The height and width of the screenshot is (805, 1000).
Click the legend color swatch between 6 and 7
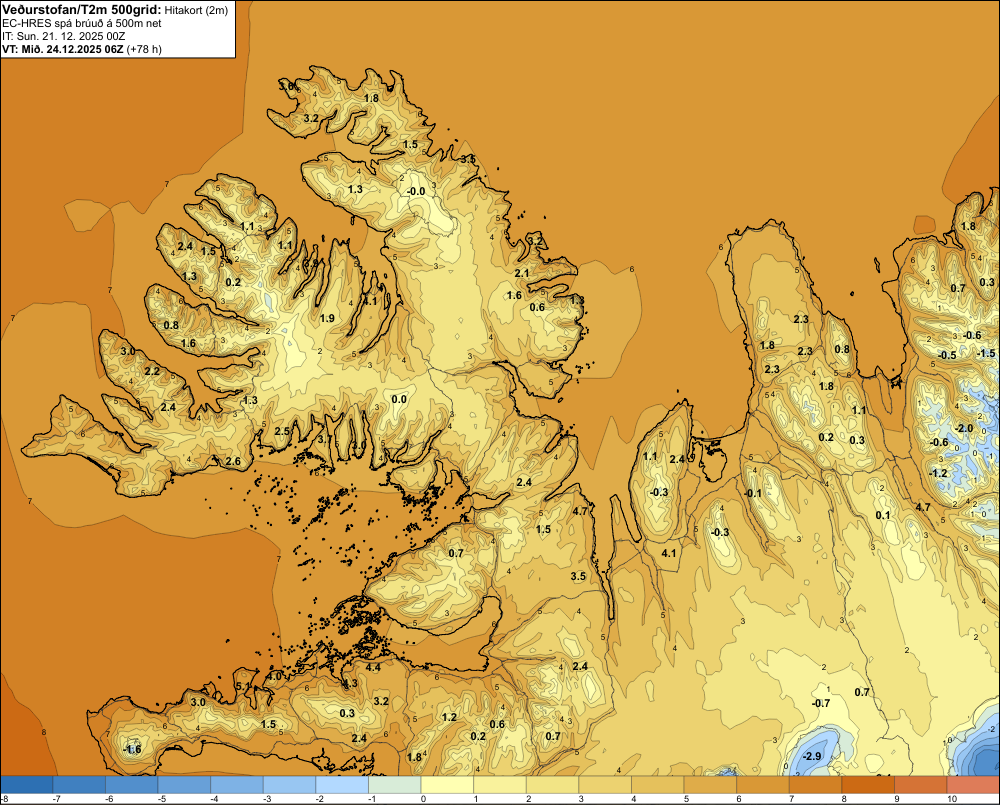tap(763, 785)
